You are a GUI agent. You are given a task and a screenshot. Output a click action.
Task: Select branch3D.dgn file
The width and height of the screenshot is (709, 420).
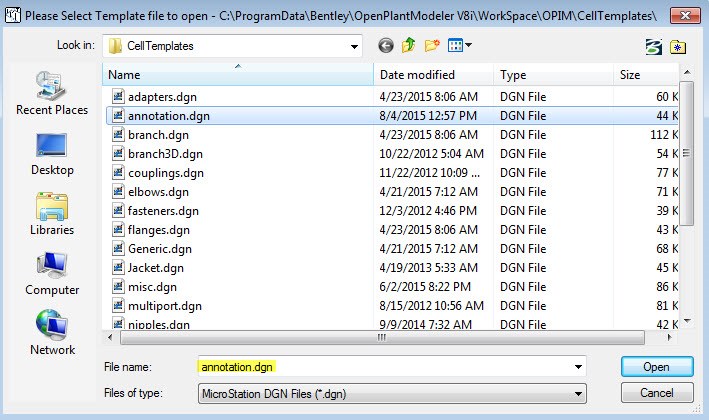165,154
